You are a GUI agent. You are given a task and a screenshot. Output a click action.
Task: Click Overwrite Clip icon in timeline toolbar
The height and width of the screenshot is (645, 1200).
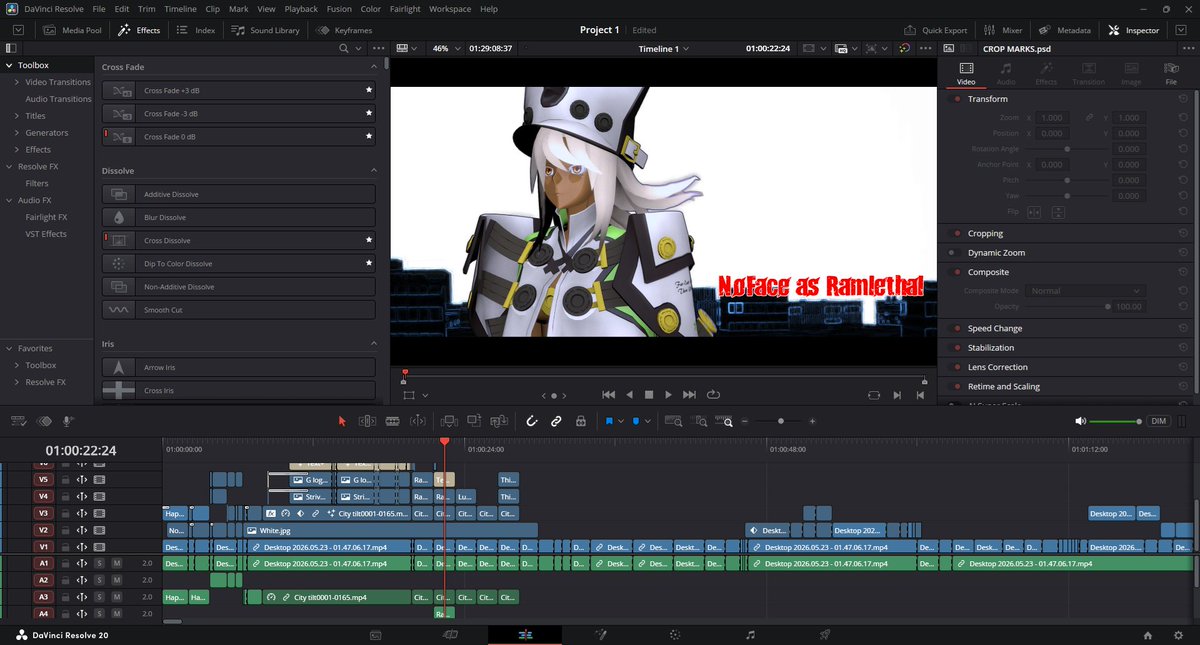(x=474, y=422)
